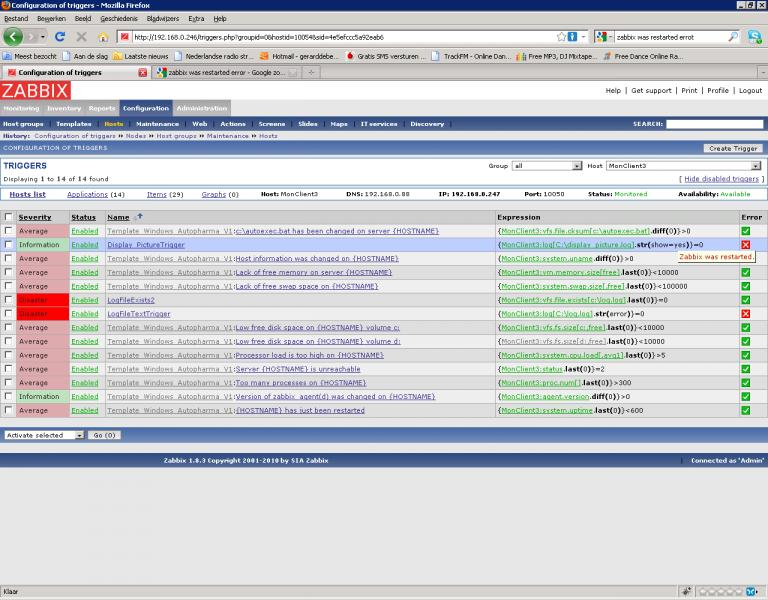Check the box for Display_PictureTrigger row
Image resolution: width=768 pixels, height=600 pixels.
pyautogui.click(x=9, y=245)
